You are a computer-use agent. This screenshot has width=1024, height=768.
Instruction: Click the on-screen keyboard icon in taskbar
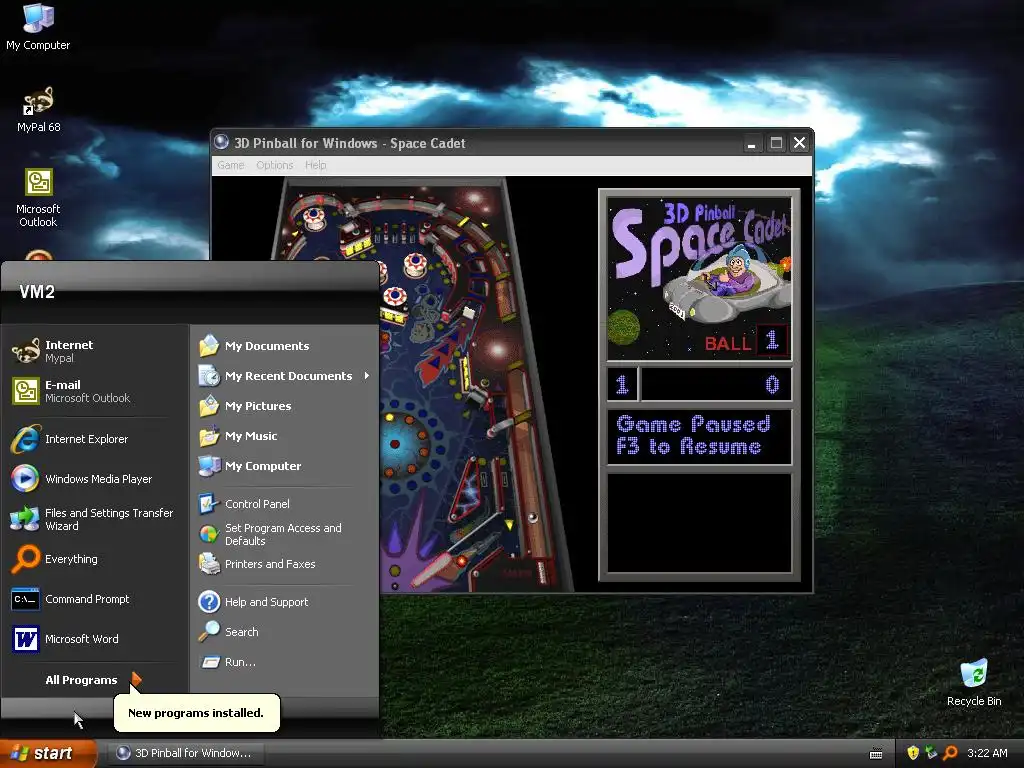(876, 754)
